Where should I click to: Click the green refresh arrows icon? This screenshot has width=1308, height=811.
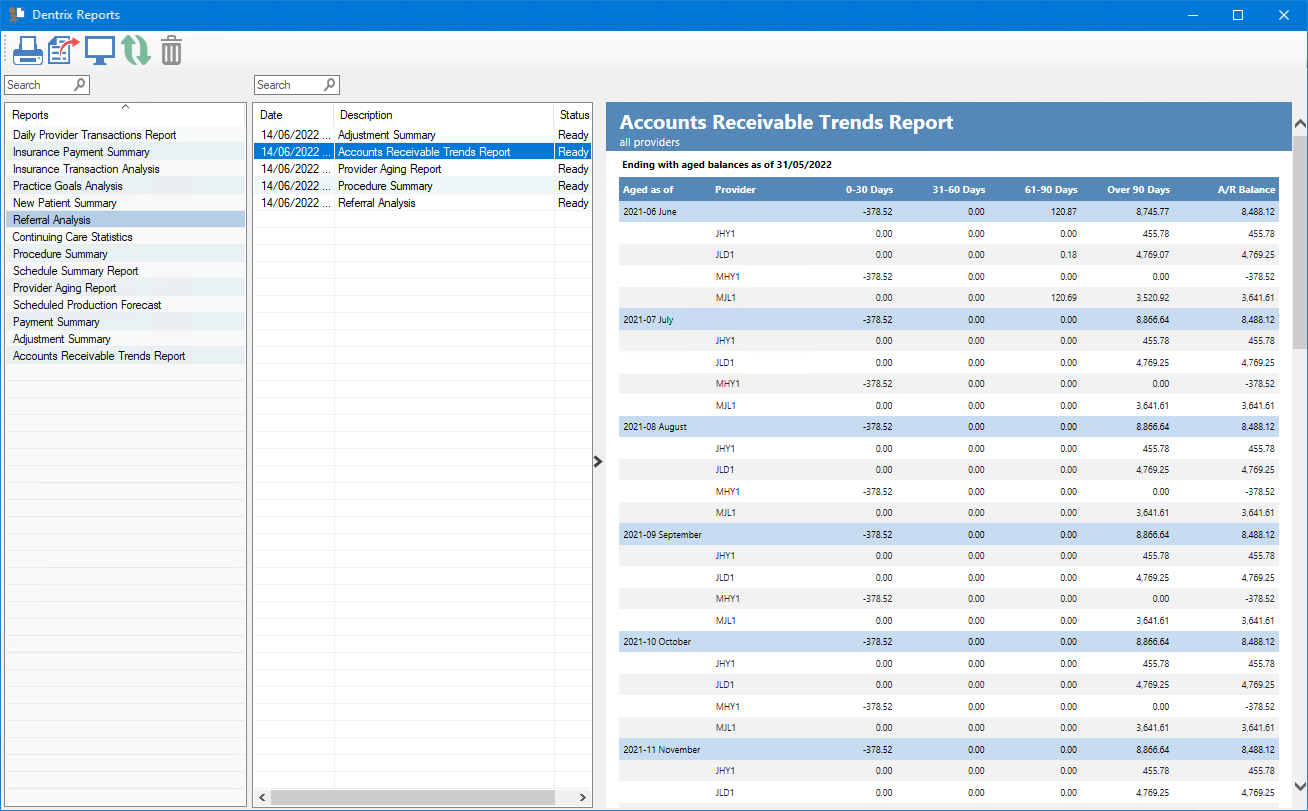136,50
